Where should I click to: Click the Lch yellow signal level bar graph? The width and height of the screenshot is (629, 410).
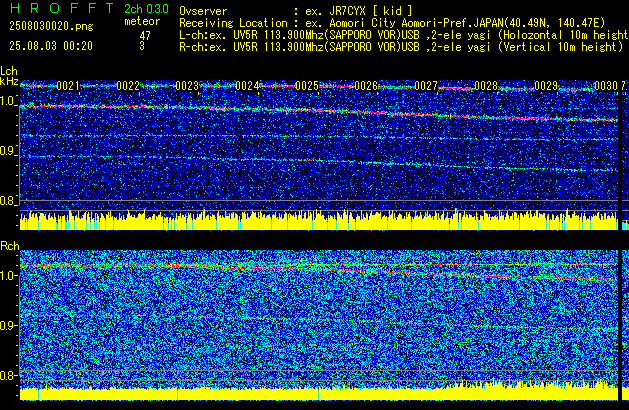[319, 221]
